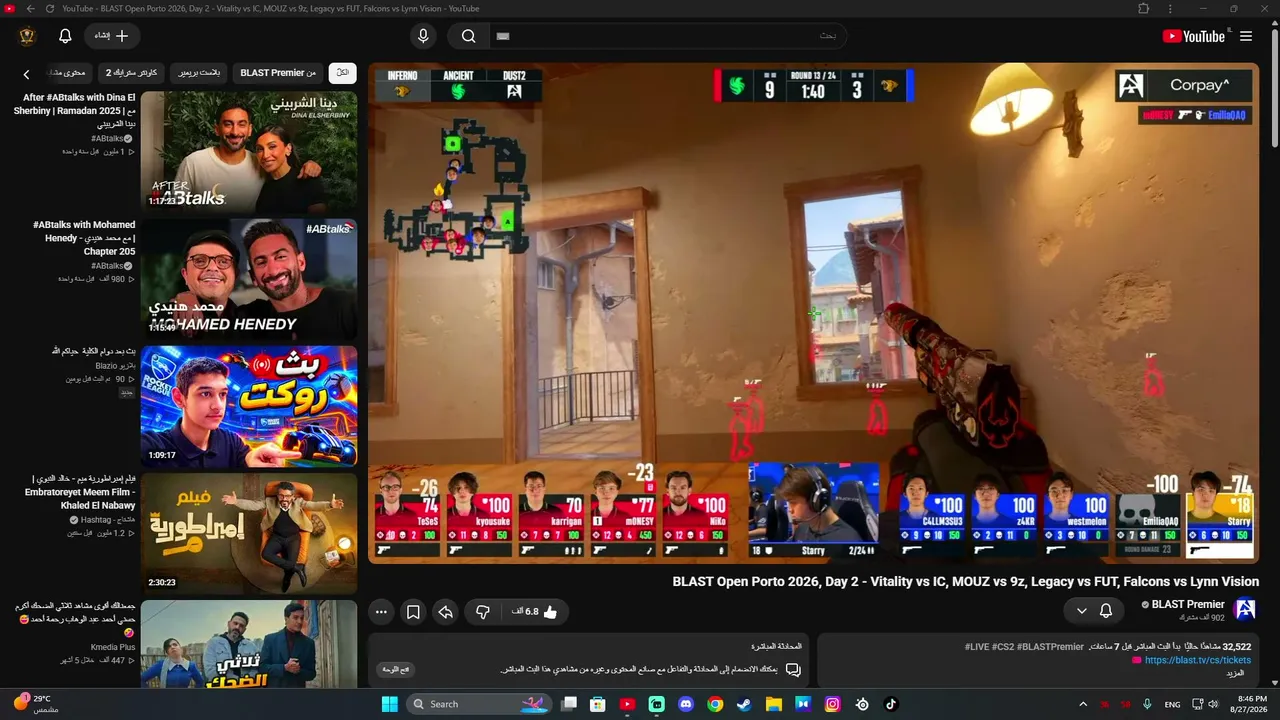Image resolution: width=1280 pixels, height=720 pixels.
Task: Open YouTube from the taskbar
Action: pos(627,704)
